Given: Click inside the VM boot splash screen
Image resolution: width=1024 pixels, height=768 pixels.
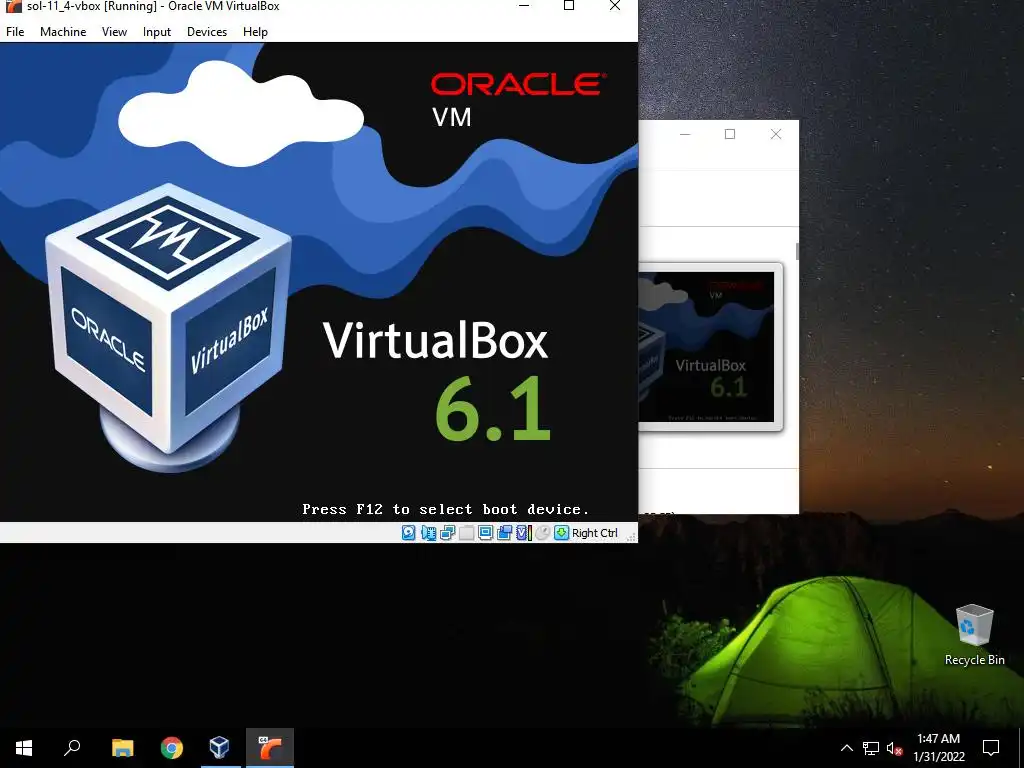Looking at the screenshot, I should (x=319, y=282).
